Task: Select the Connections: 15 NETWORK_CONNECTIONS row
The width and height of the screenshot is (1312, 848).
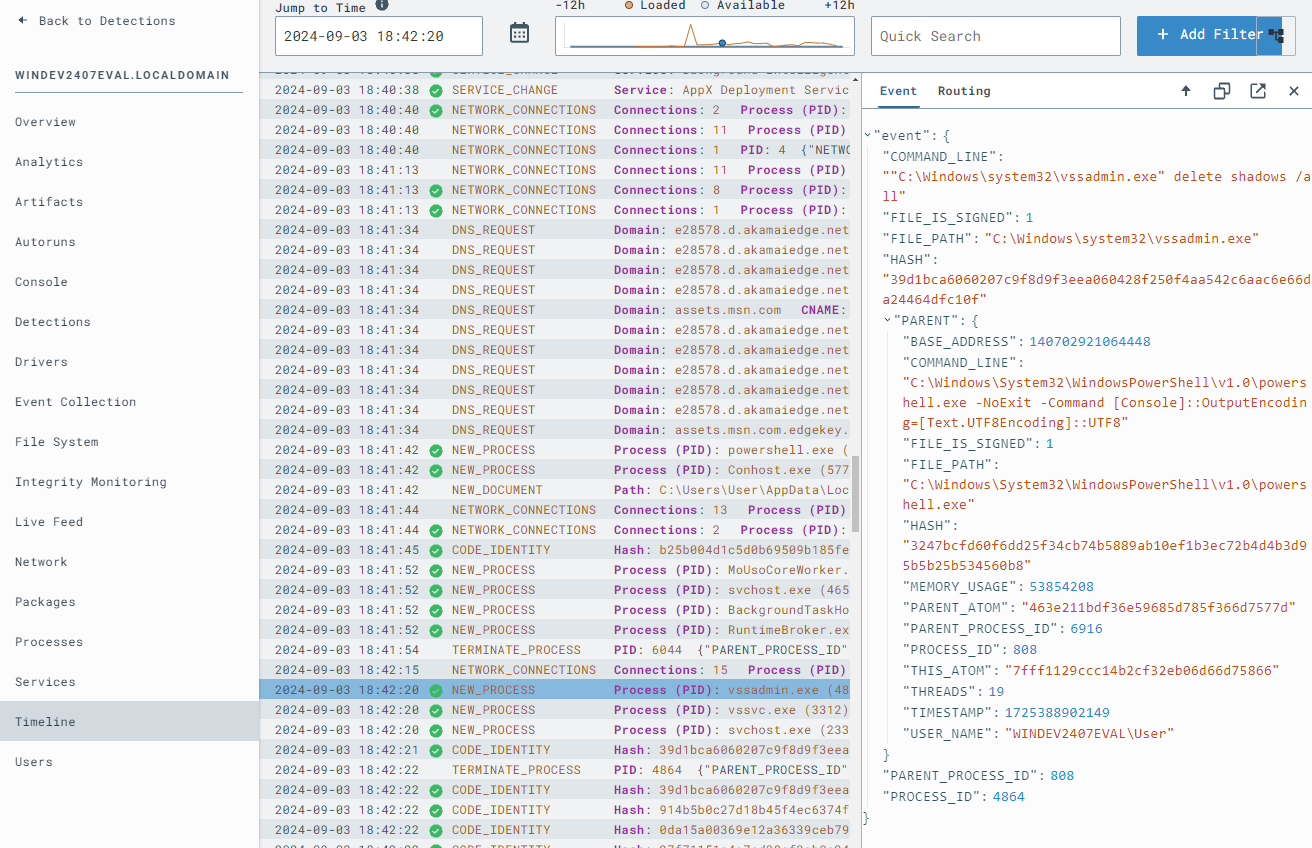Action: (554, 670)
